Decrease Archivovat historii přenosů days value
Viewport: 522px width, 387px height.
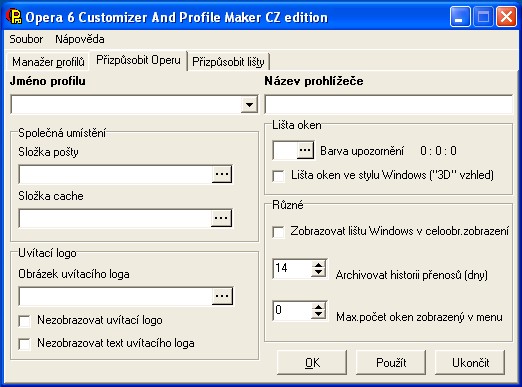(x=319, y=273)
